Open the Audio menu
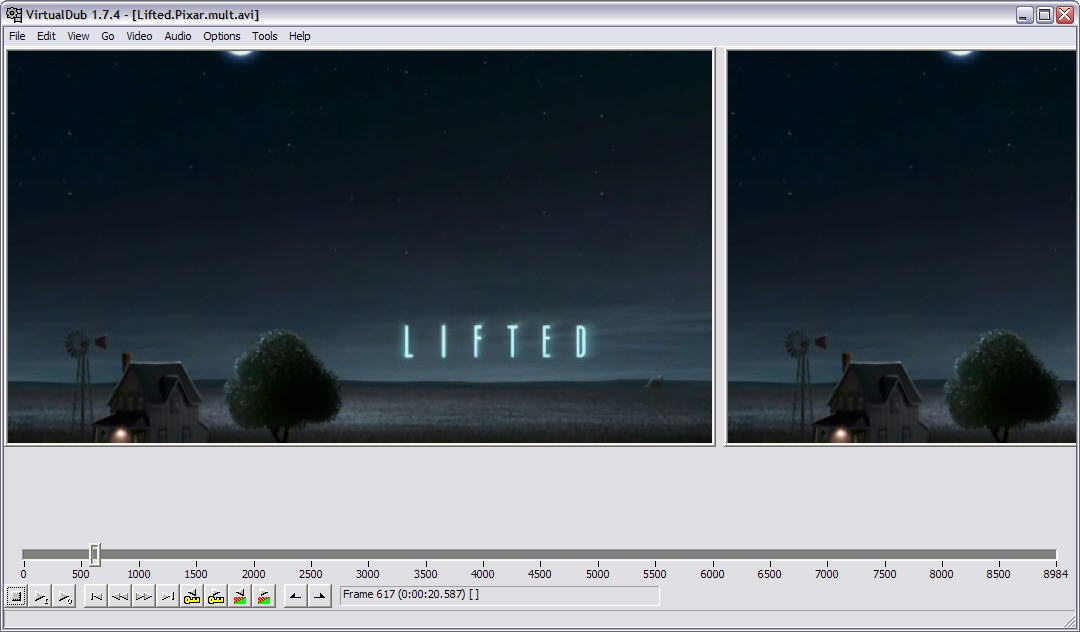 click(178, 36)
